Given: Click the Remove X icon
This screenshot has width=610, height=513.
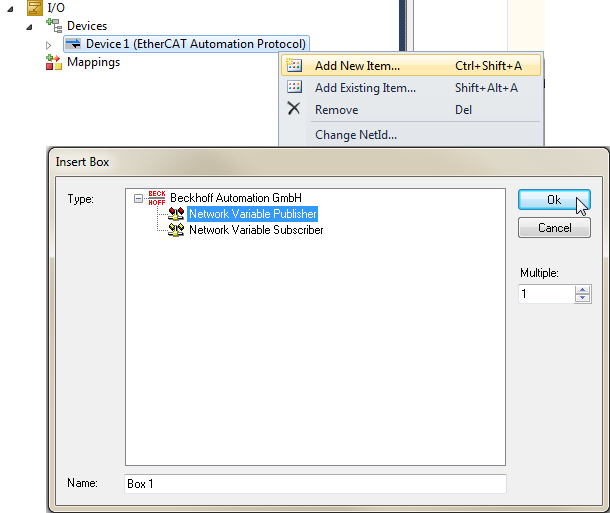Looking at the screenshot, I should coord(294,109).
